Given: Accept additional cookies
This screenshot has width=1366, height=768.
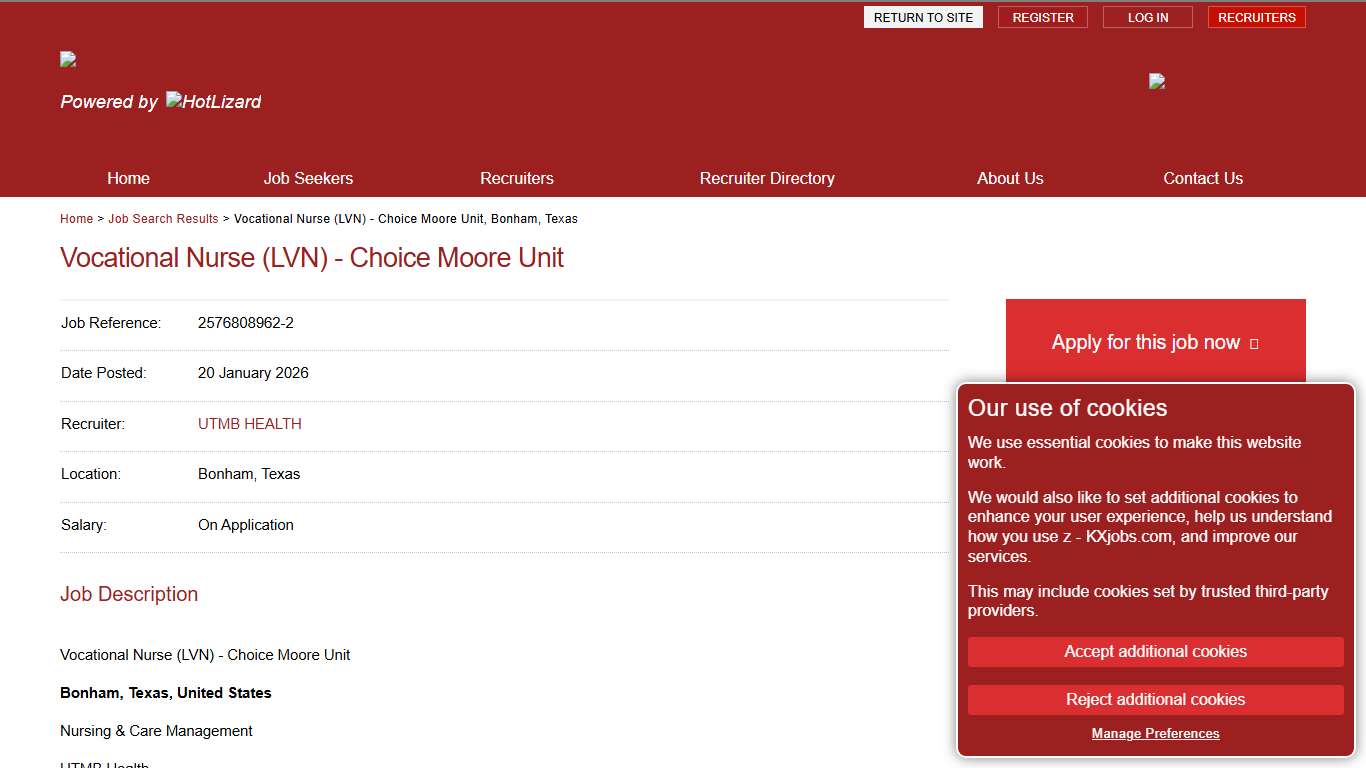Looking at the screenshot, I should tap(1155, 651).
